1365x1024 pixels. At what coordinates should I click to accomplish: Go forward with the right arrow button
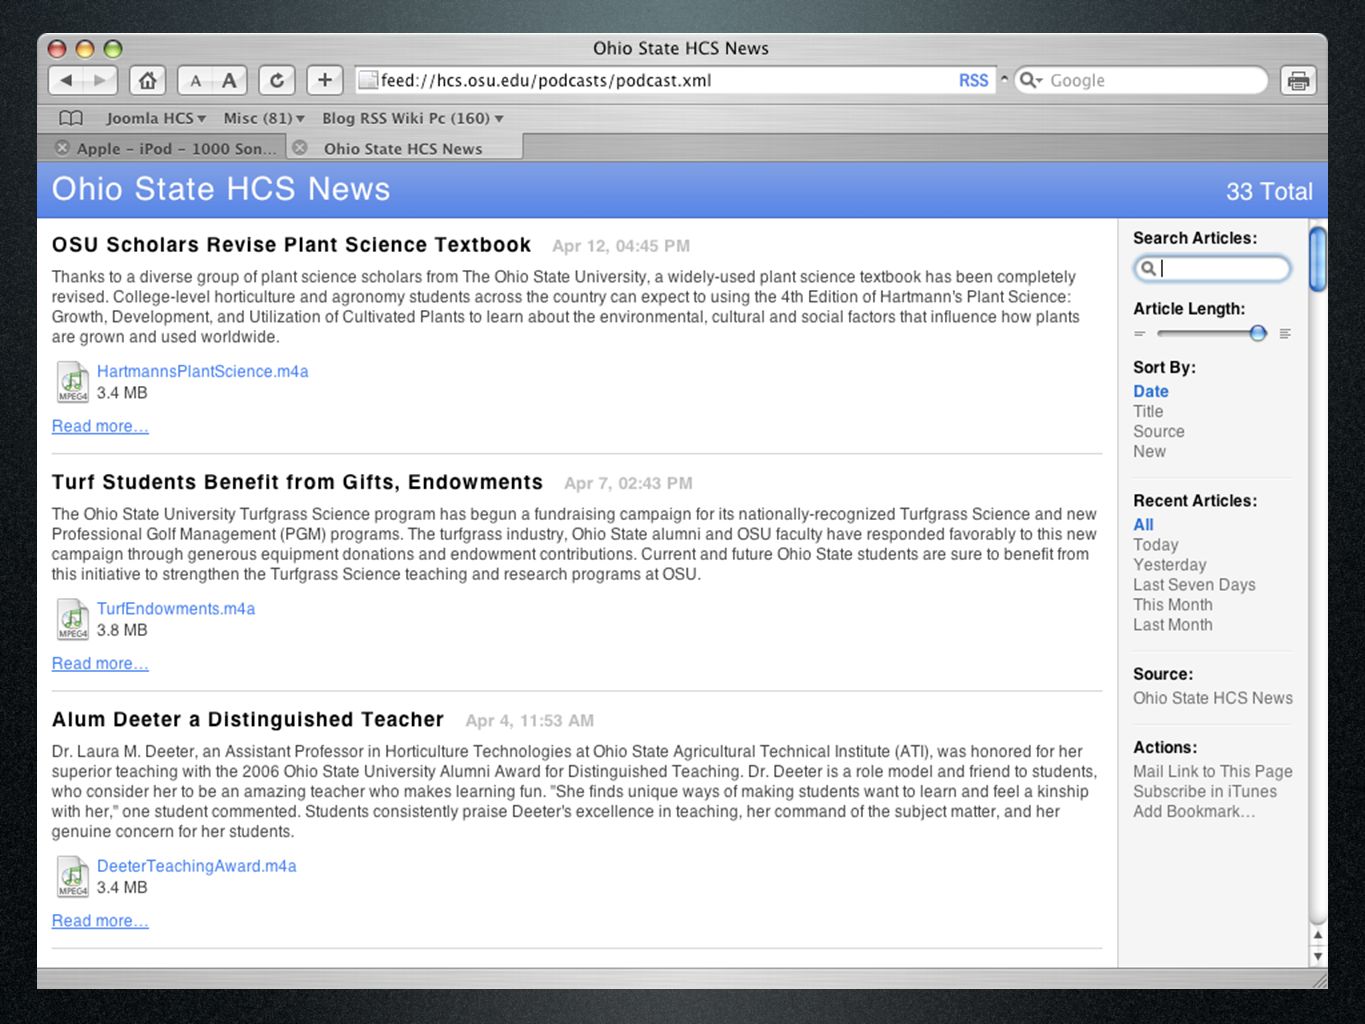pos(100,80)
